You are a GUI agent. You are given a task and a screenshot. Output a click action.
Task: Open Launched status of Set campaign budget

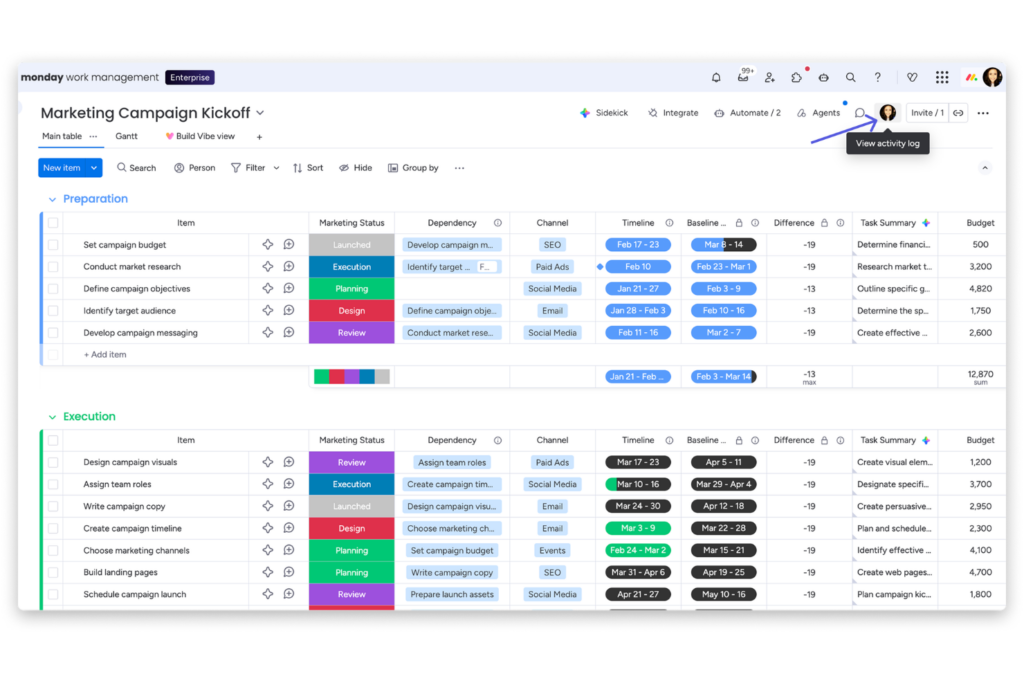[351, 245]
